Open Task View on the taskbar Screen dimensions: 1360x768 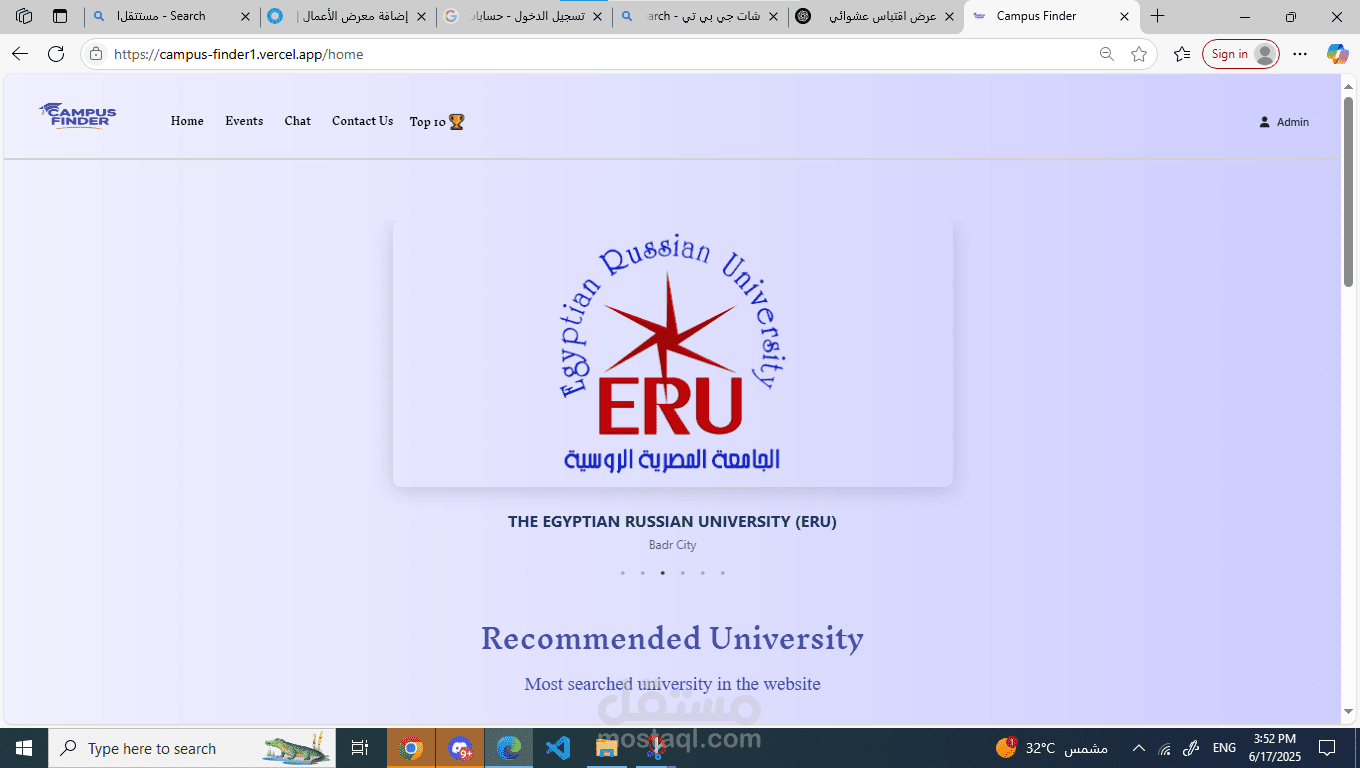coord(360,748)
